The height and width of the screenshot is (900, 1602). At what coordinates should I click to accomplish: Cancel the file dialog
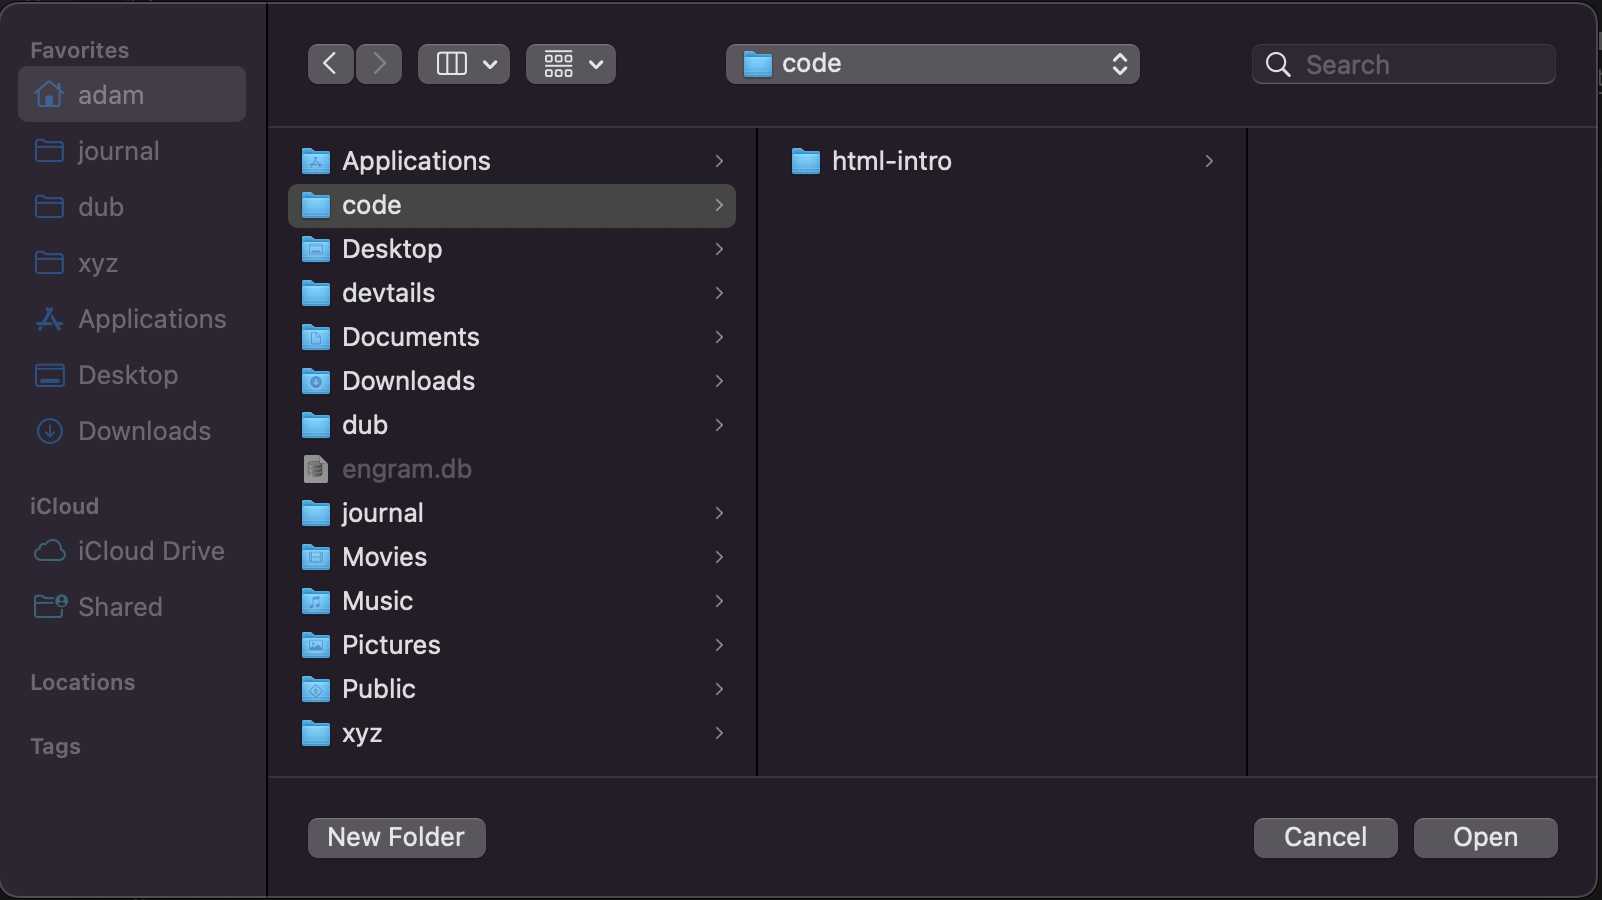pos(1325,837)
